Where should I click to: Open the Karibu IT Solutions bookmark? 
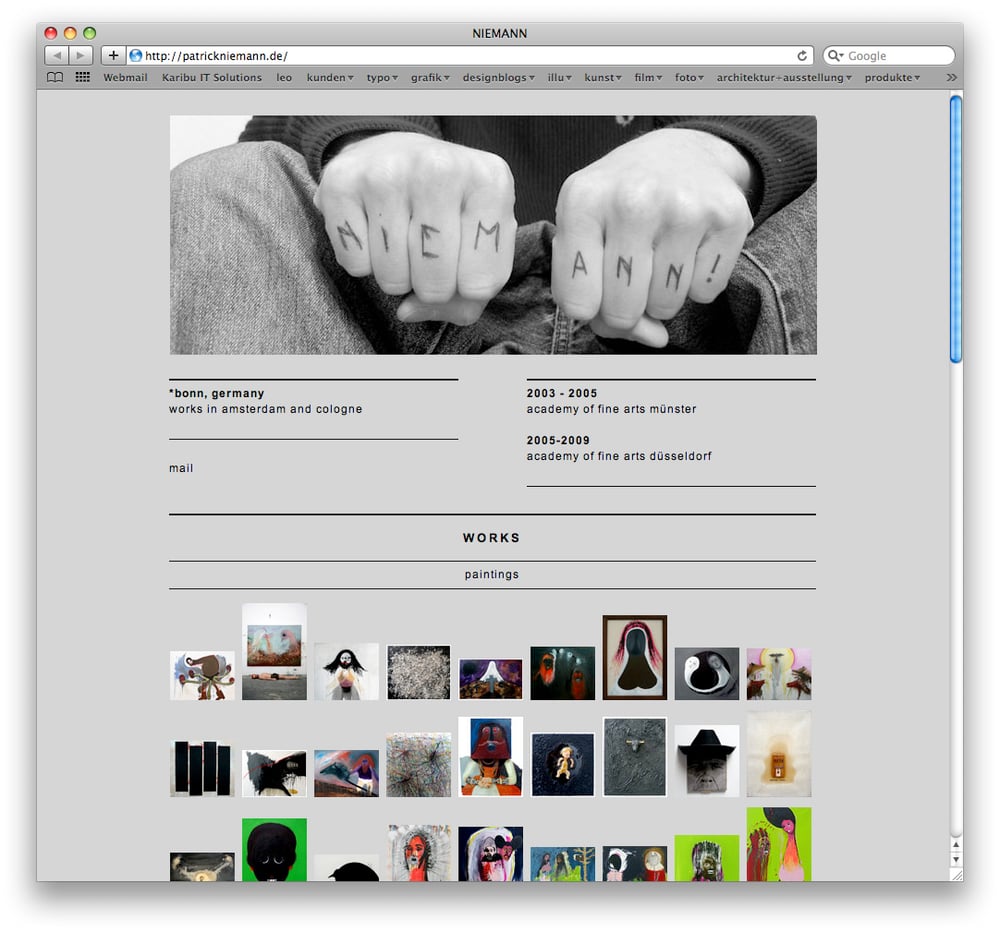(212, 77)
